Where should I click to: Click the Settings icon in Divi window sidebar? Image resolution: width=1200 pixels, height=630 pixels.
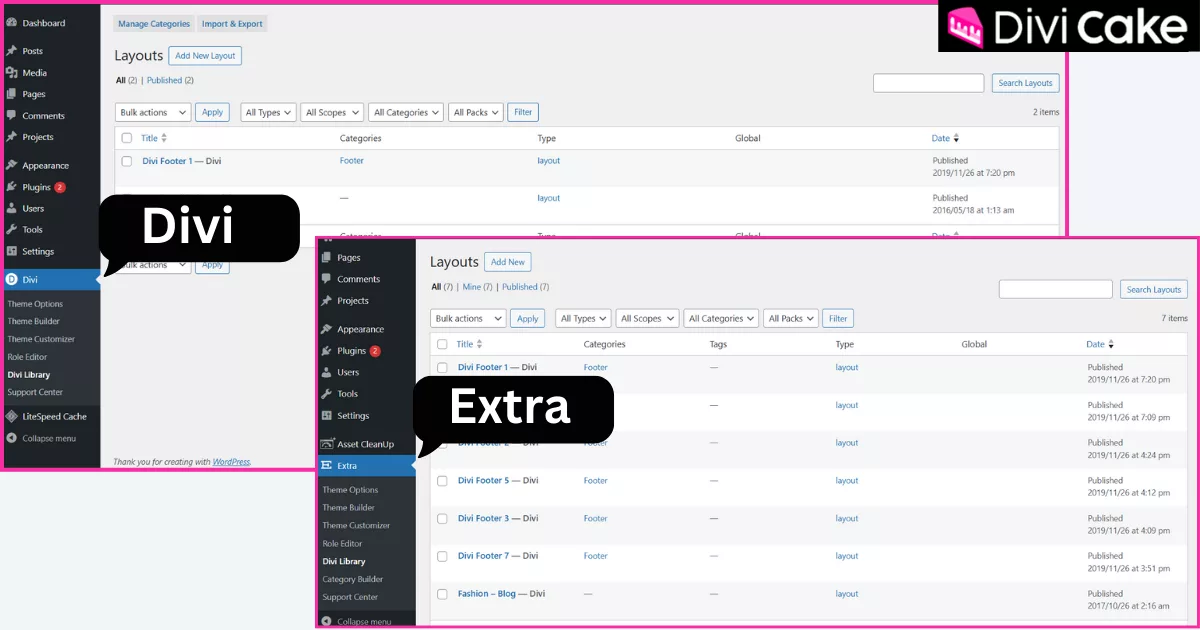pyautogui.click(x=12, y=251)
